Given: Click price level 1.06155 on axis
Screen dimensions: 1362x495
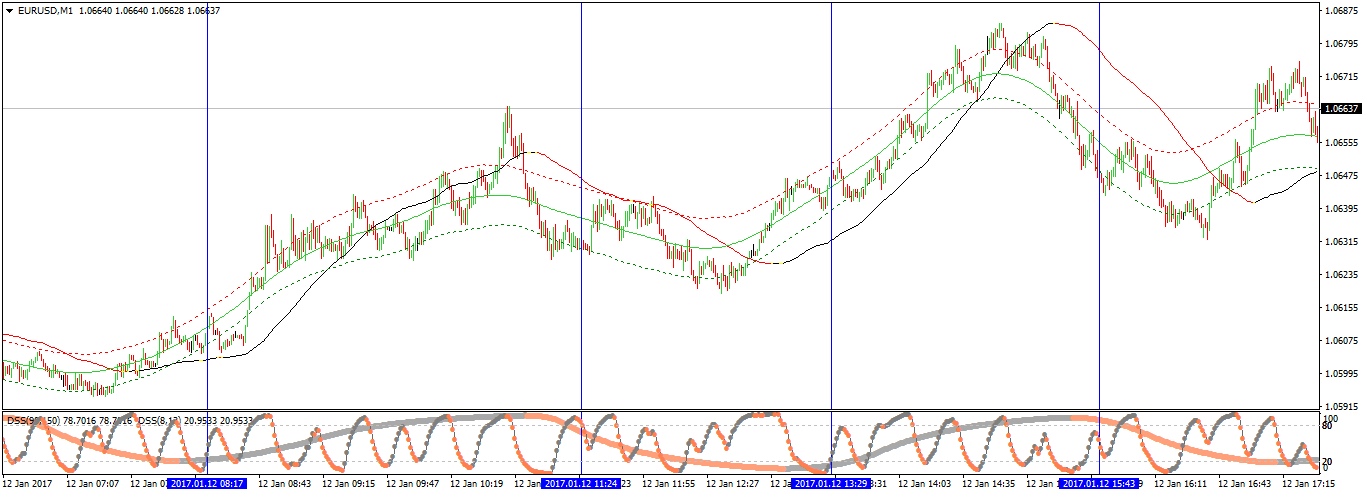Looking at the screenshot, I should pos(1339,308).
